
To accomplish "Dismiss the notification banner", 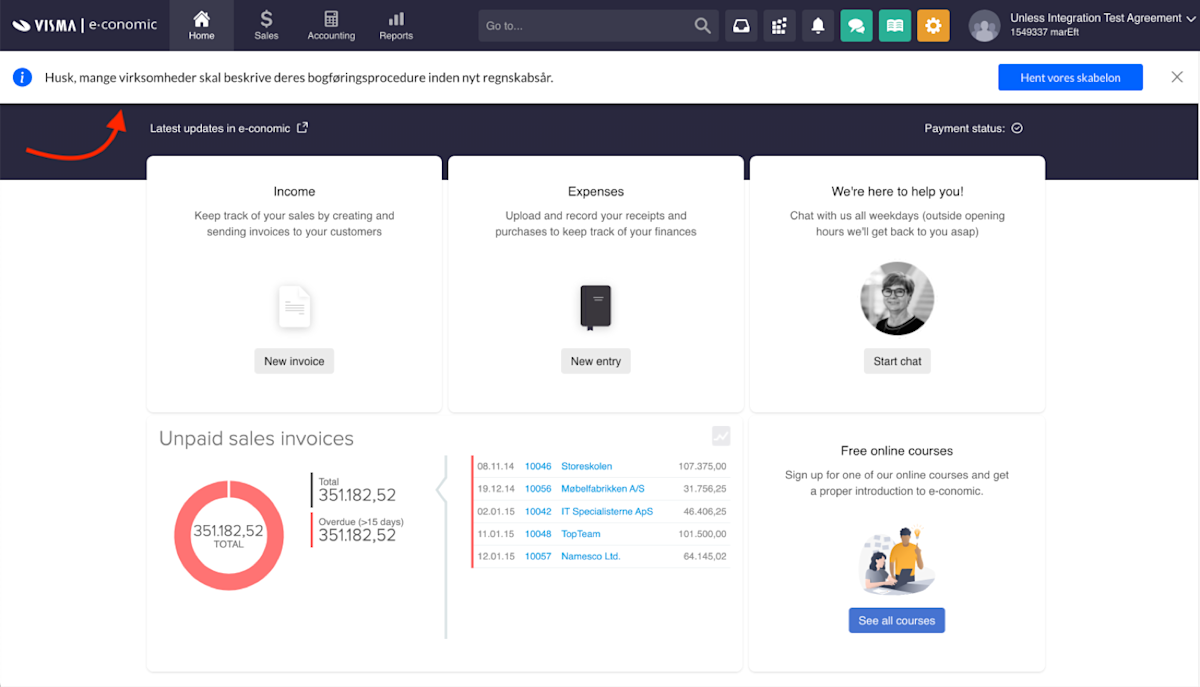I will [1177, 77].
